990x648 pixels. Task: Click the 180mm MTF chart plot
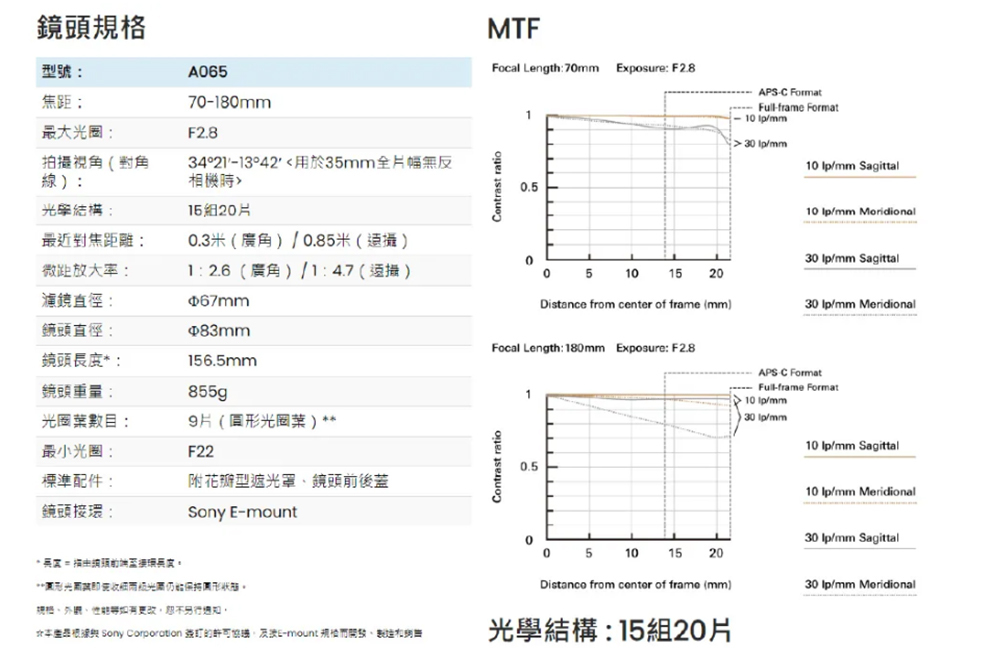point(638,467)
